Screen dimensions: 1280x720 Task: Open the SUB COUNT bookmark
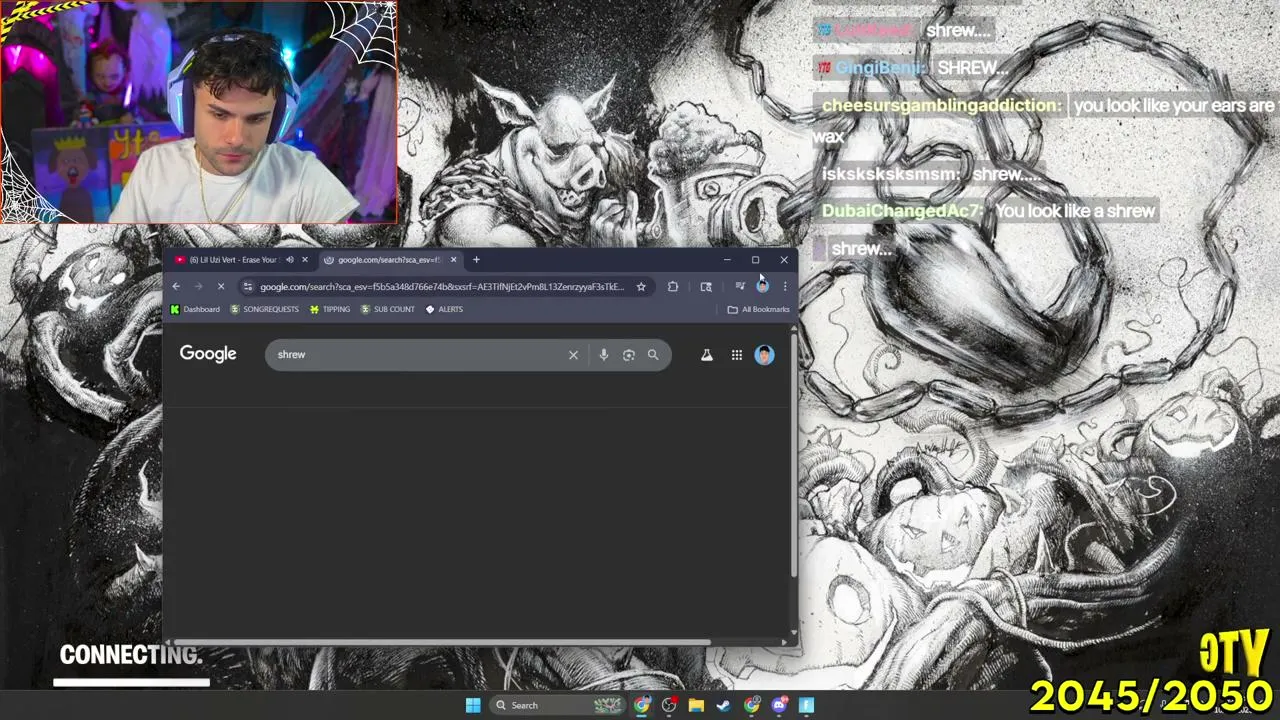tap(388, 310)
